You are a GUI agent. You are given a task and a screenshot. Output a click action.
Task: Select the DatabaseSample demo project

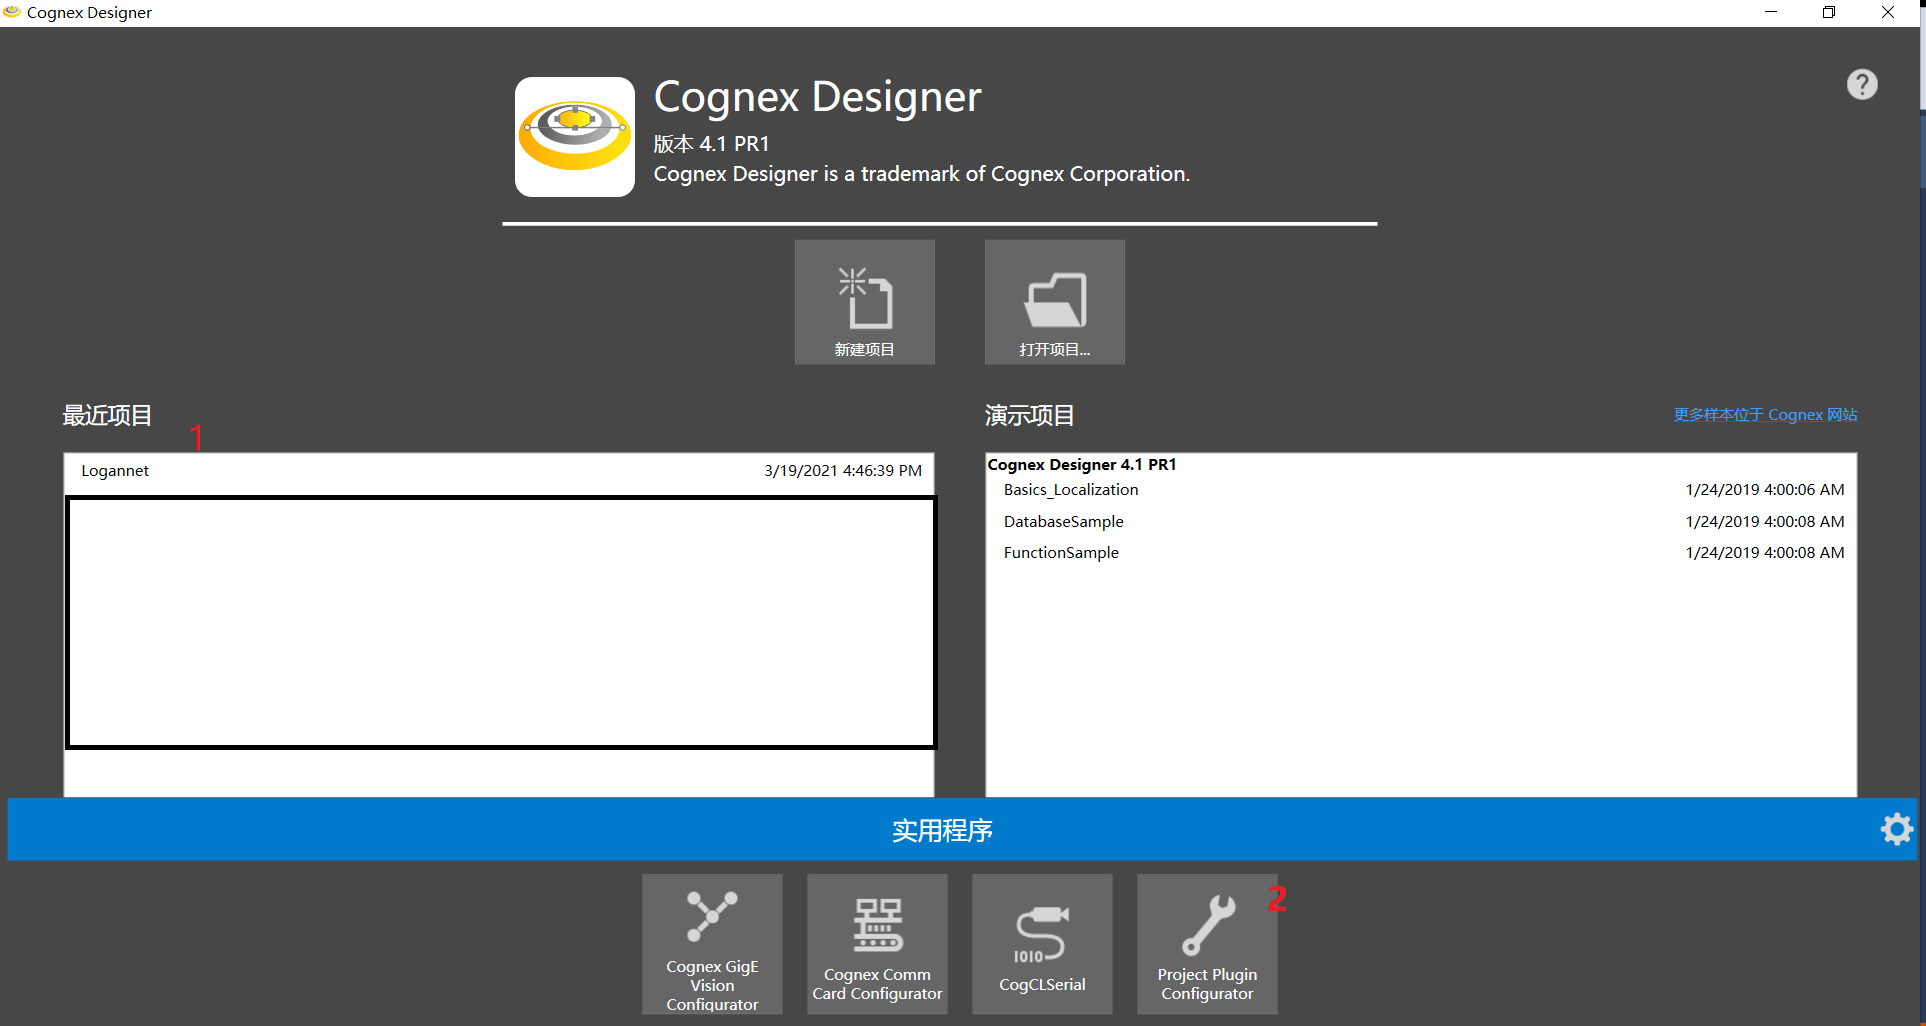pos(1421,522)
